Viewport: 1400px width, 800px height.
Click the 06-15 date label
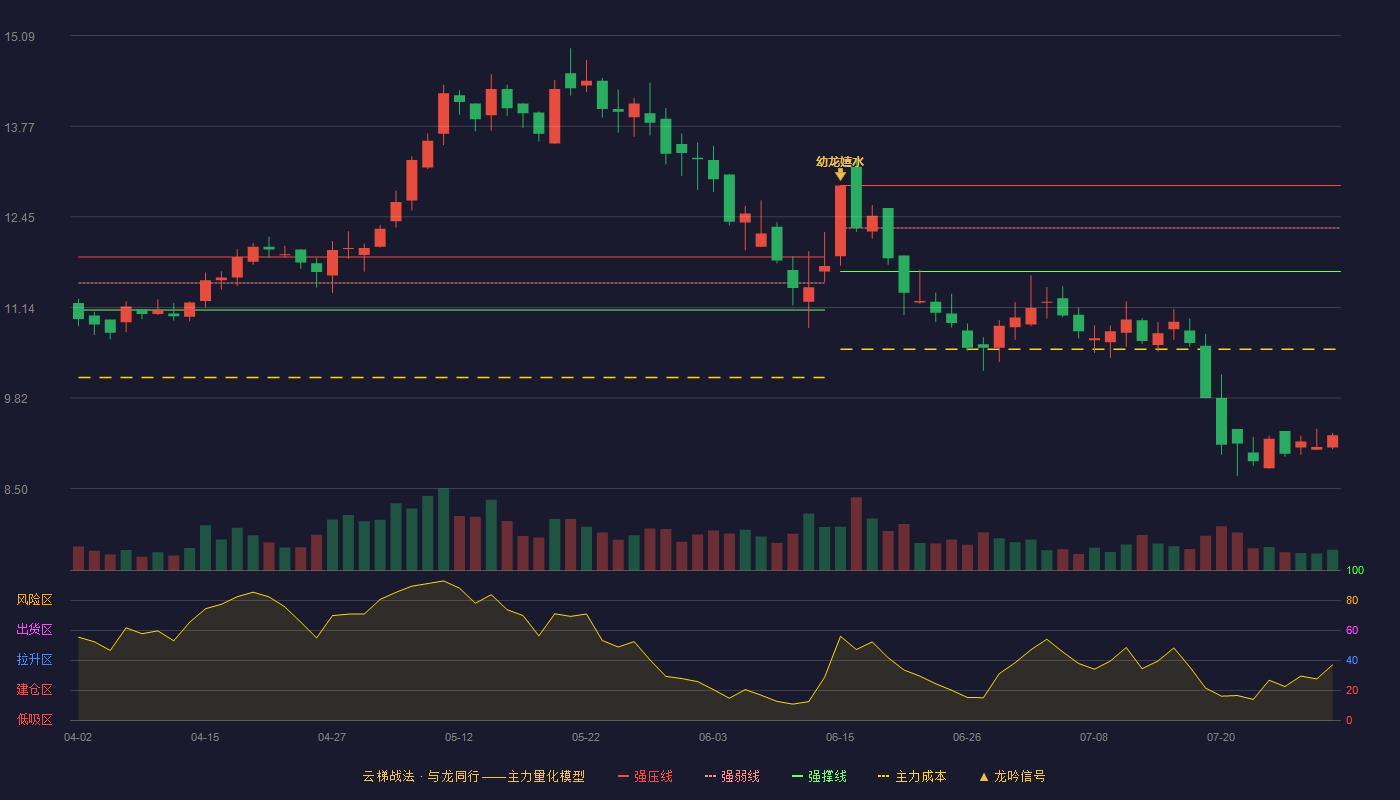tap(840, 737)
